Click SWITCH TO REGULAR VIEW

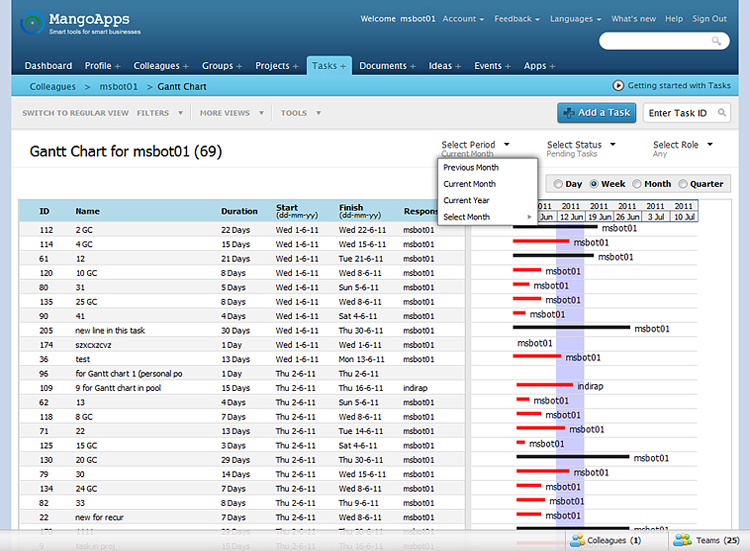point(75,113)
